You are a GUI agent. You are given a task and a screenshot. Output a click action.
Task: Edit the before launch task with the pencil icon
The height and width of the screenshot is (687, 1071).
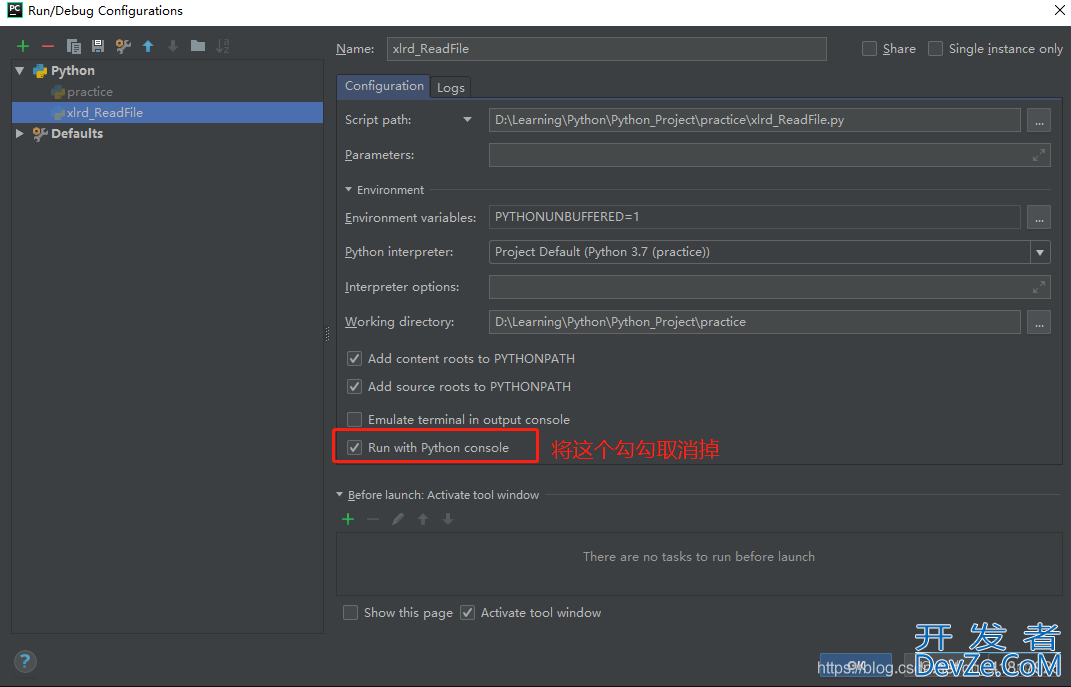coord(398,519)
